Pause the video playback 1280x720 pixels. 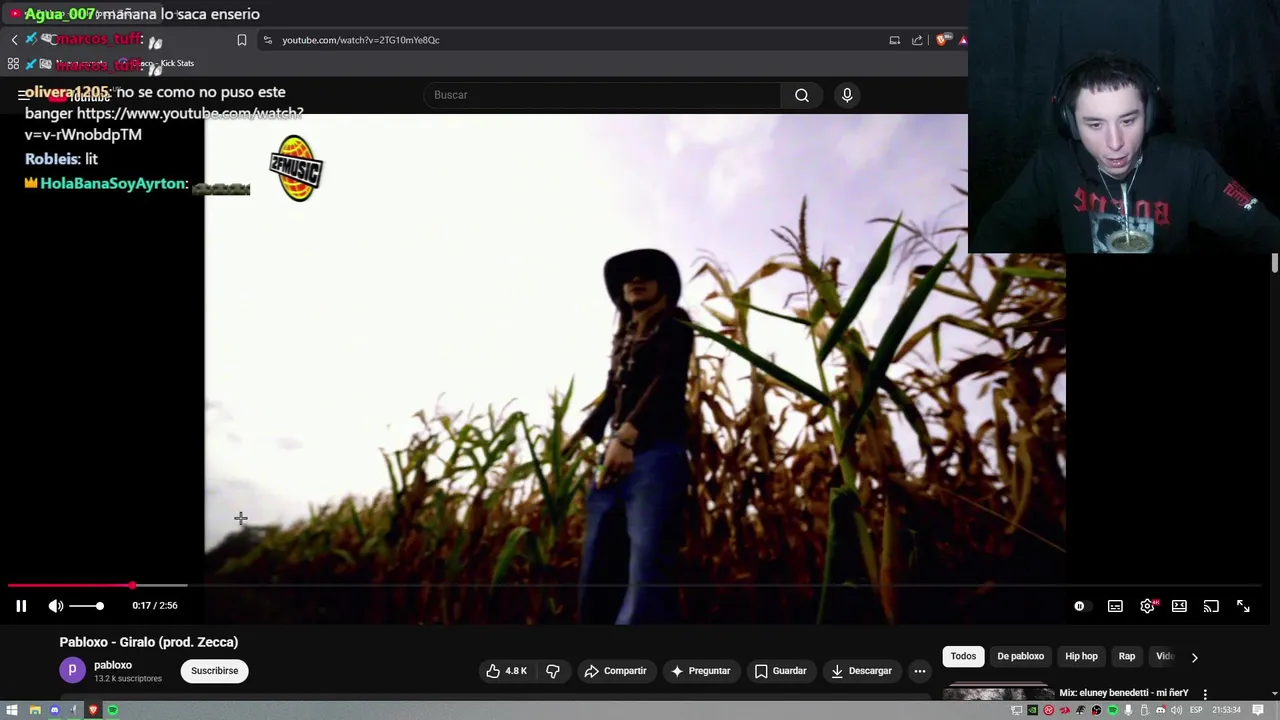[x=21, y=606]
